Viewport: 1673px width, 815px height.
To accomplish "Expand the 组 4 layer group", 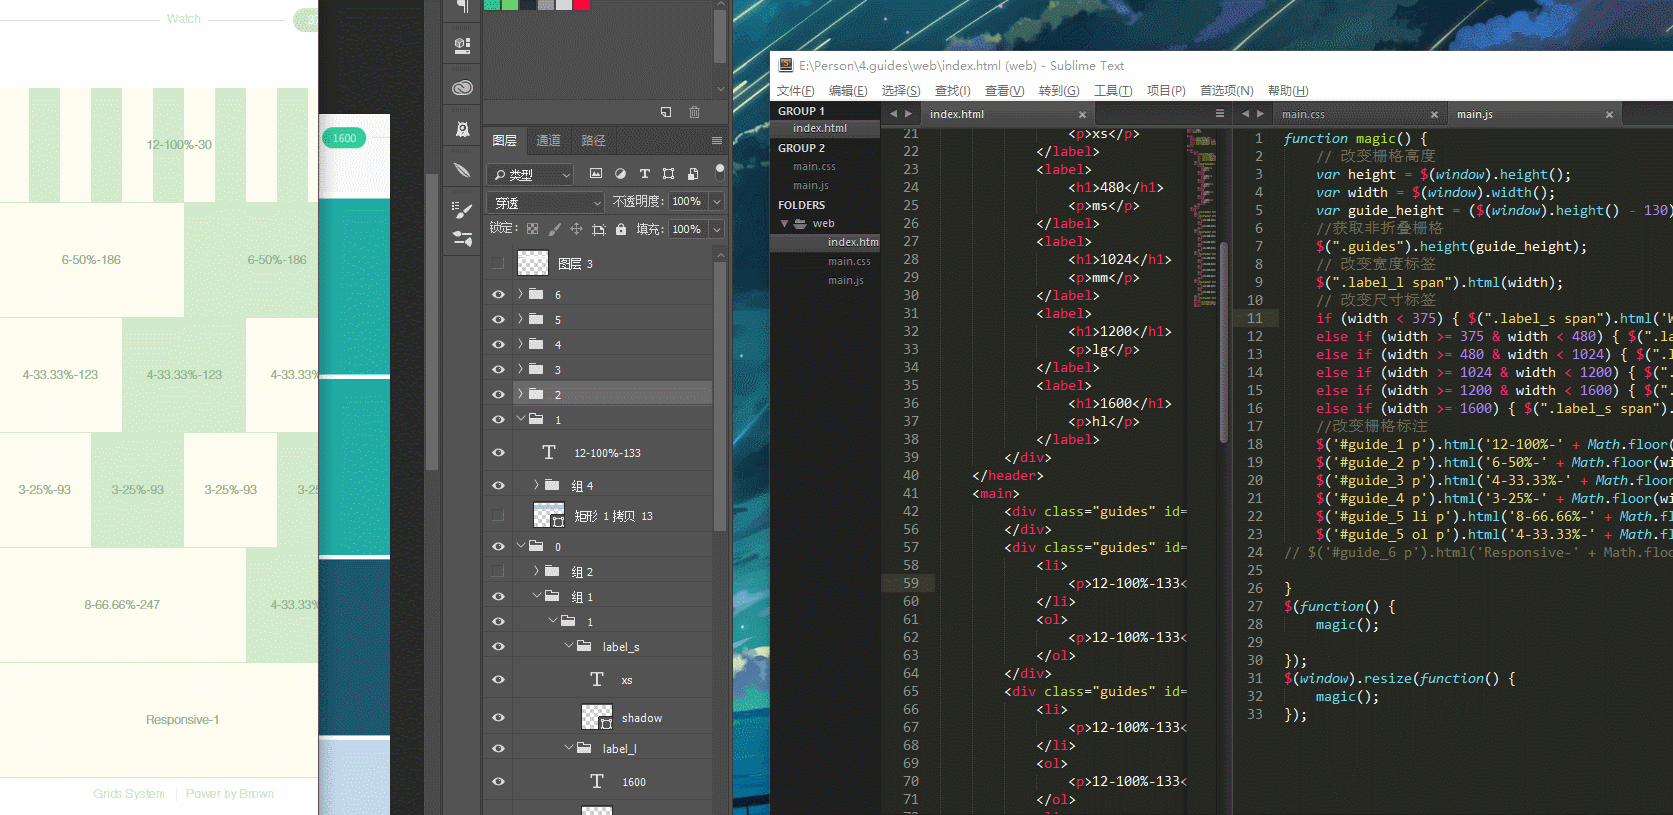I will click(x=536, y=485).
